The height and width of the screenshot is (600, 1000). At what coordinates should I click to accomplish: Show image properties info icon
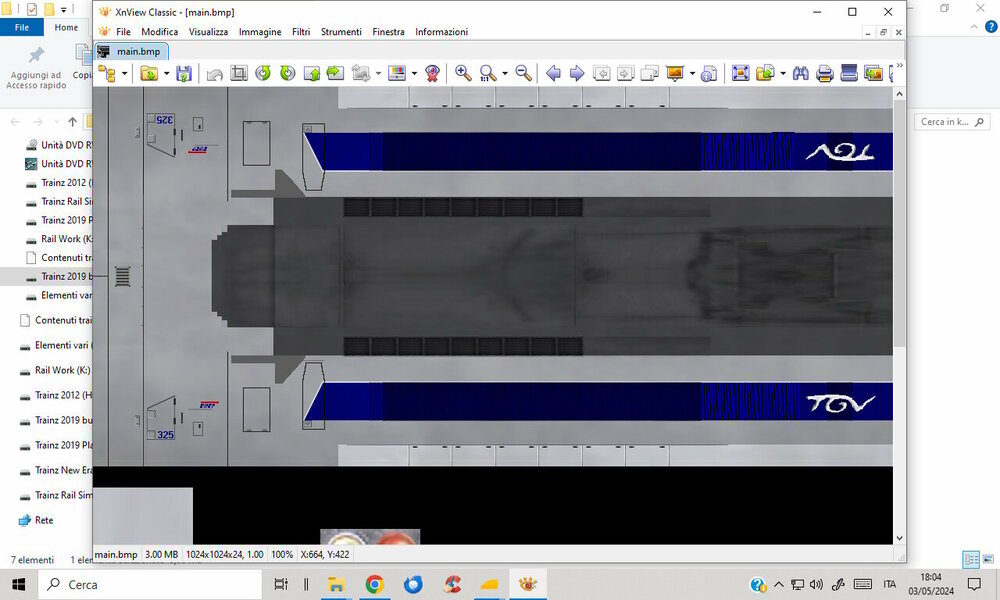click(x=709, y=74)
